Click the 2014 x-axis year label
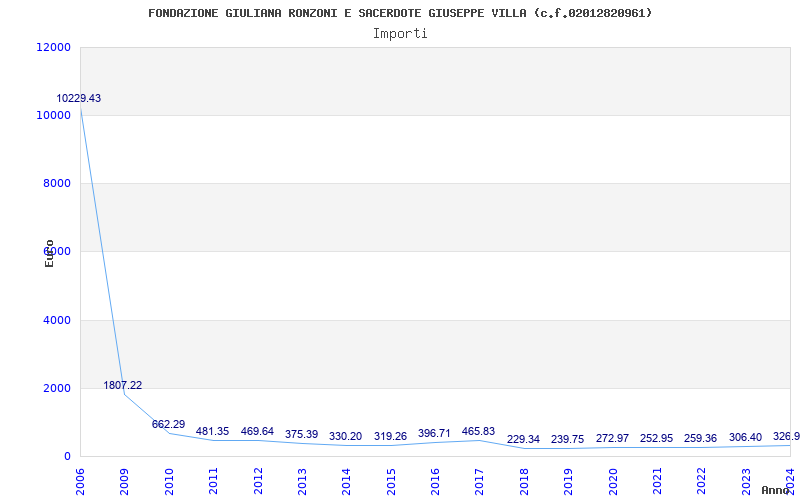This screenshot has height=500, width=800. click(x=346, y=482)
